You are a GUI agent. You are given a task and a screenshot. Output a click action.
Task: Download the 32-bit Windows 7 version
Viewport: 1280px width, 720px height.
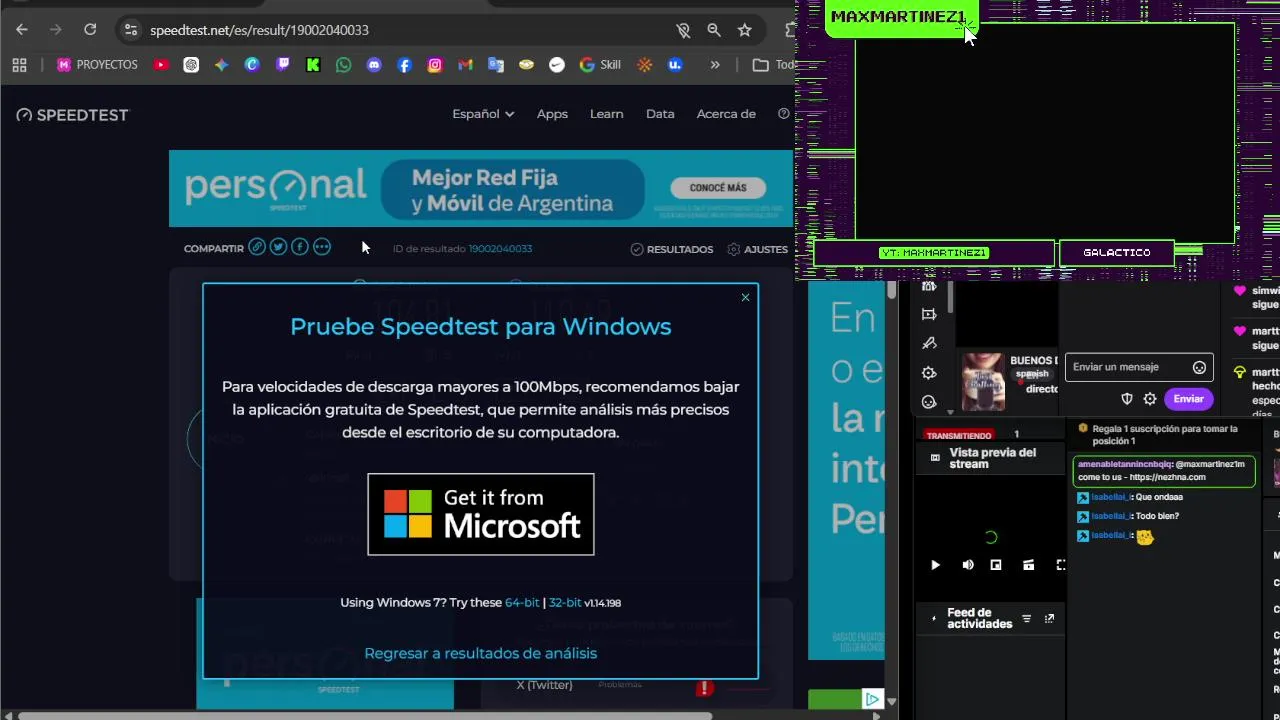[x=565, y=603]
